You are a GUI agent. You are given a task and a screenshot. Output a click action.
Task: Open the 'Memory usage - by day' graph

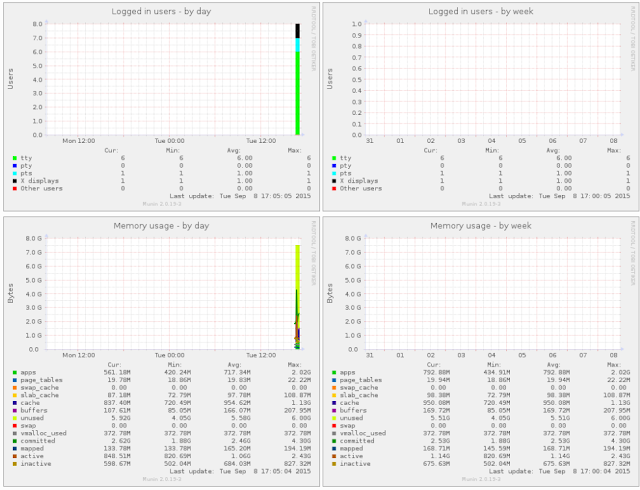pos(162,352)
